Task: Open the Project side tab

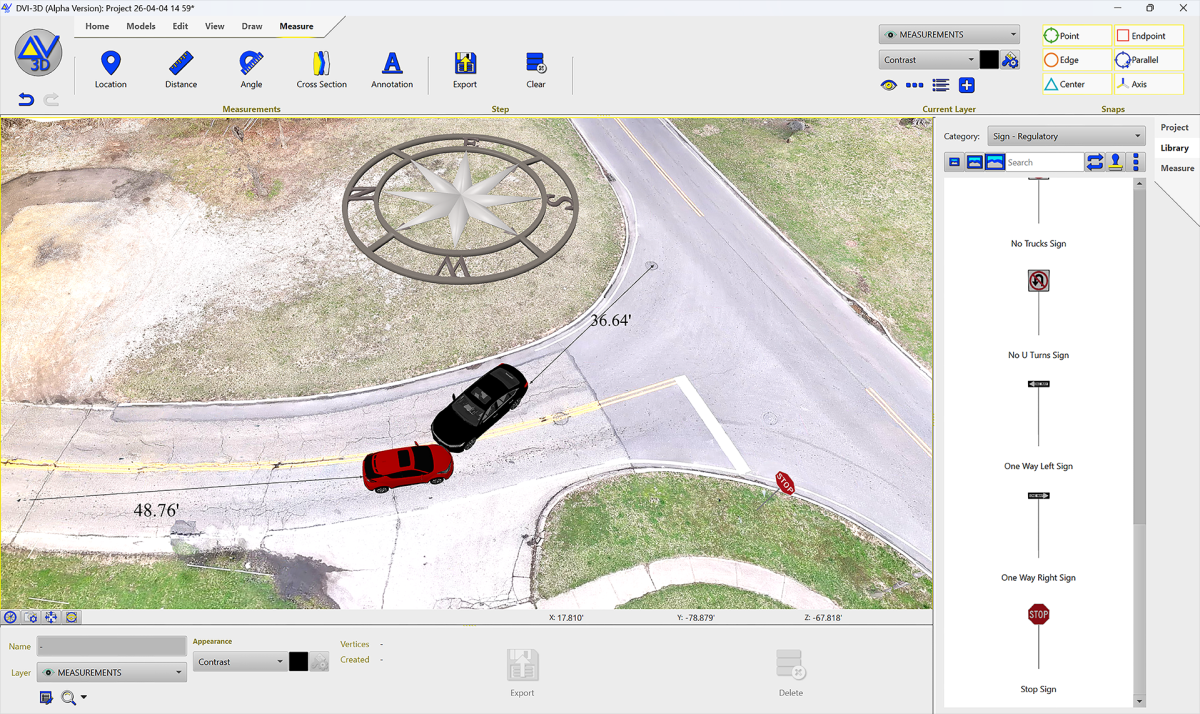Action: pyautogui.click(x=1174, y=127)
